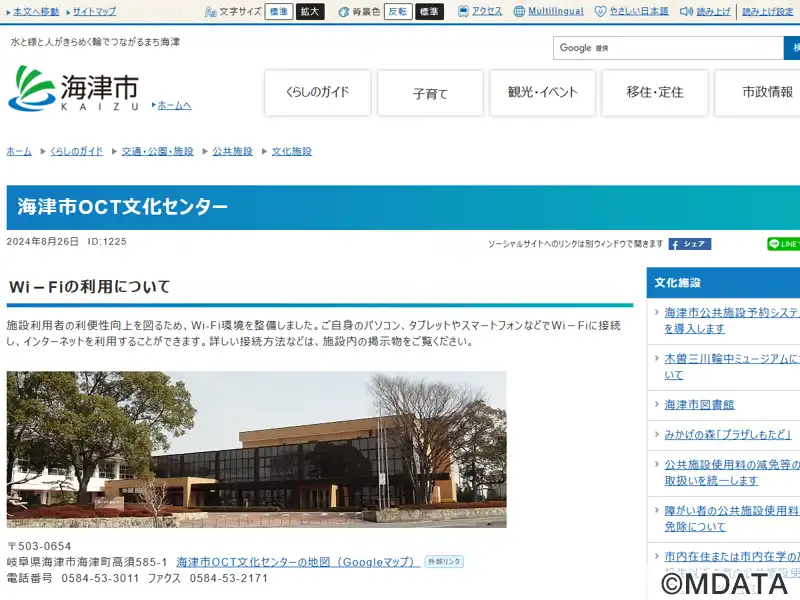Switch background color to 反転

click(398, 11)
